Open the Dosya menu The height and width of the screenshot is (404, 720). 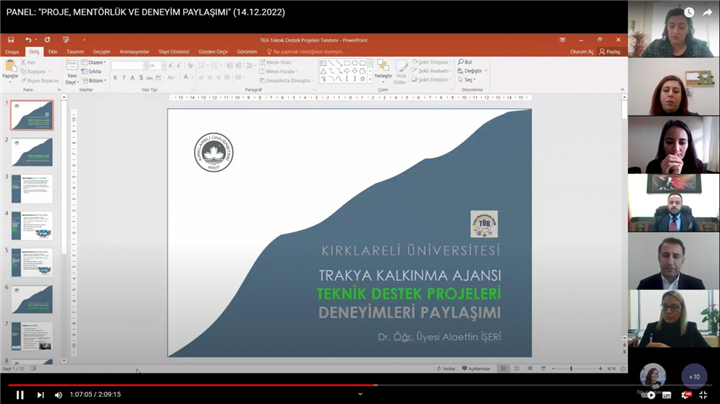(x=12, y=52)
